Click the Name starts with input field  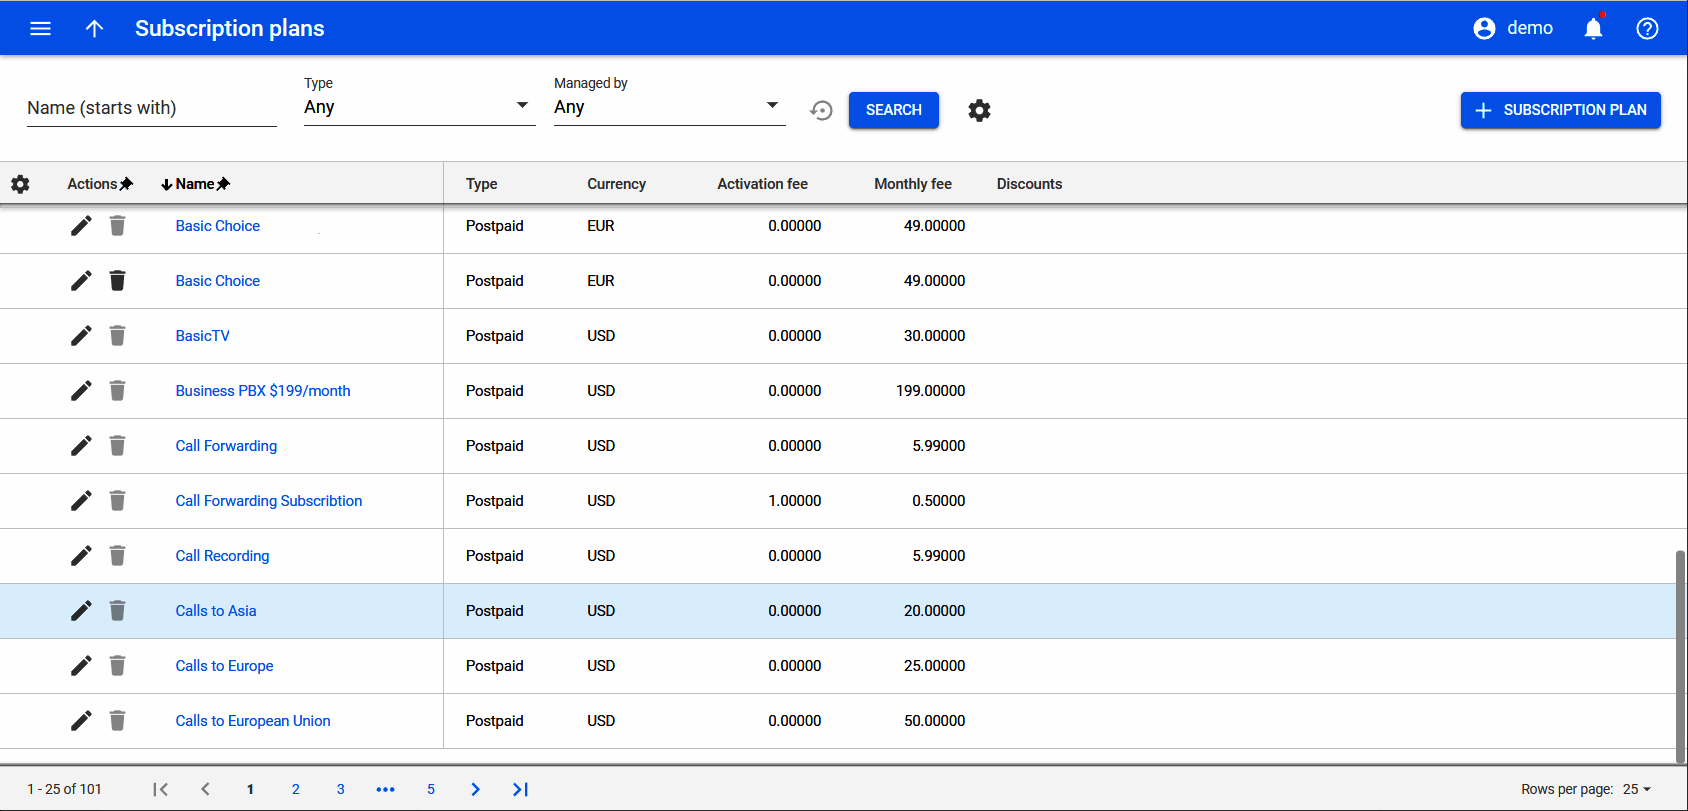click(x=151, y=108)
